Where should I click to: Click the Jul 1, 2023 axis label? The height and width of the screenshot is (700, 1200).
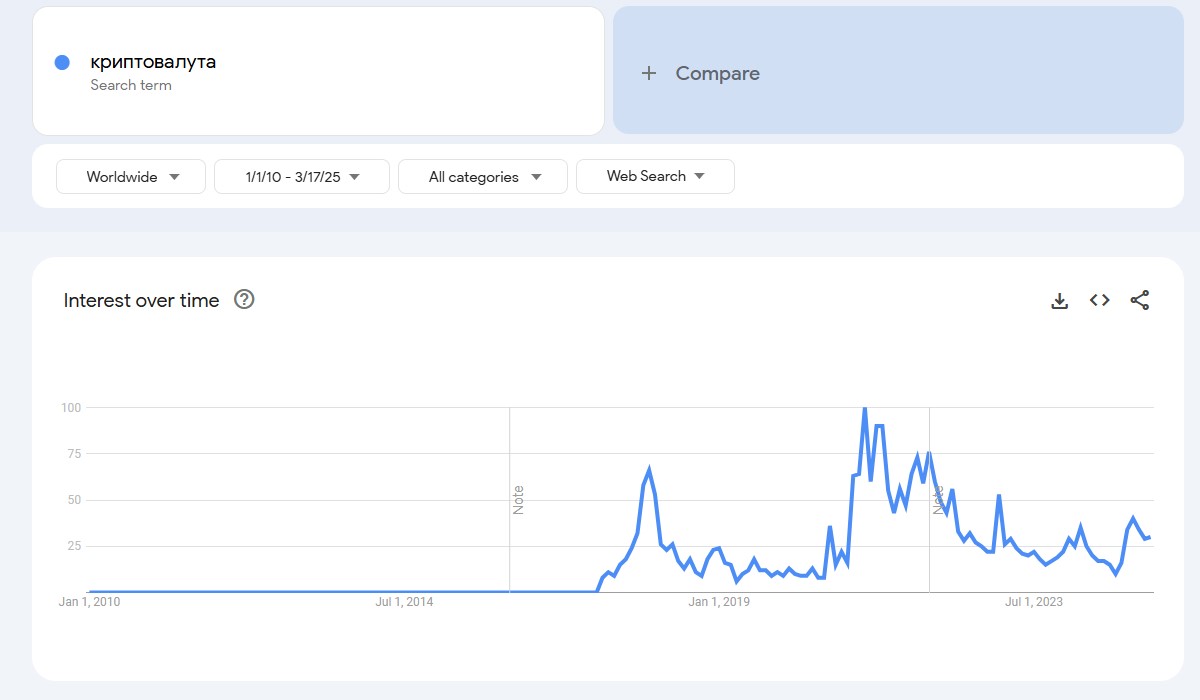coord(1034,602)
